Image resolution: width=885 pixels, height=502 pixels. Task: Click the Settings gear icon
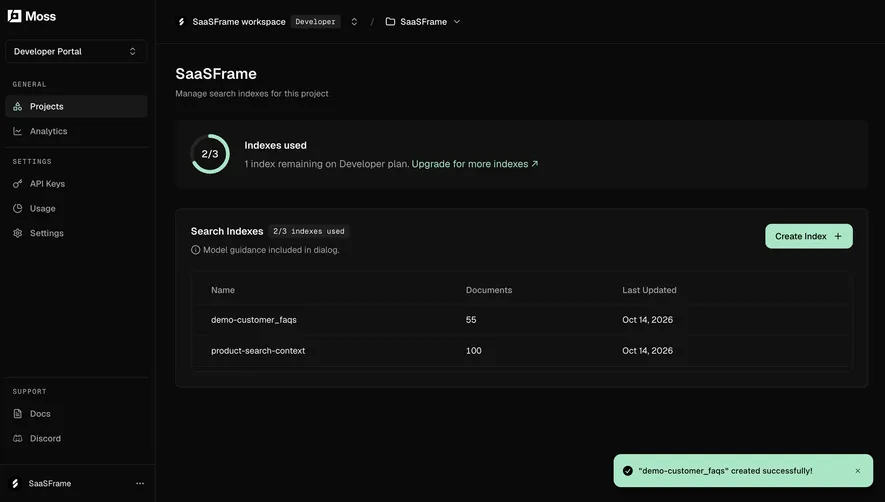(17, 233)
